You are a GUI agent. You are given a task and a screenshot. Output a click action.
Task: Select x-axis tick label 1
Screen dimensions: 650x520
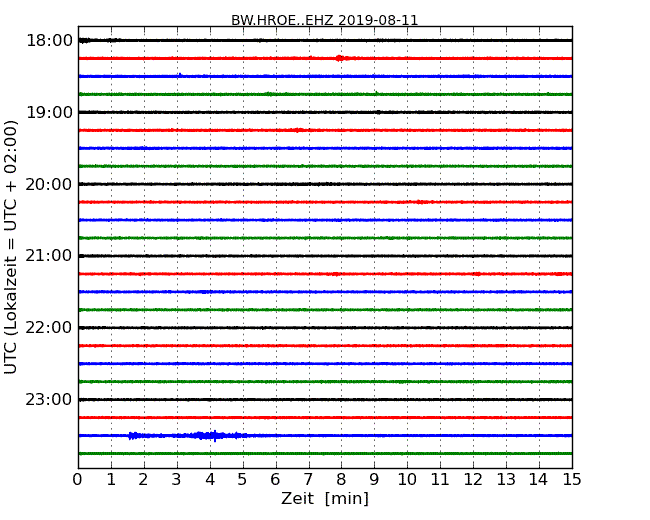point(111,480)
